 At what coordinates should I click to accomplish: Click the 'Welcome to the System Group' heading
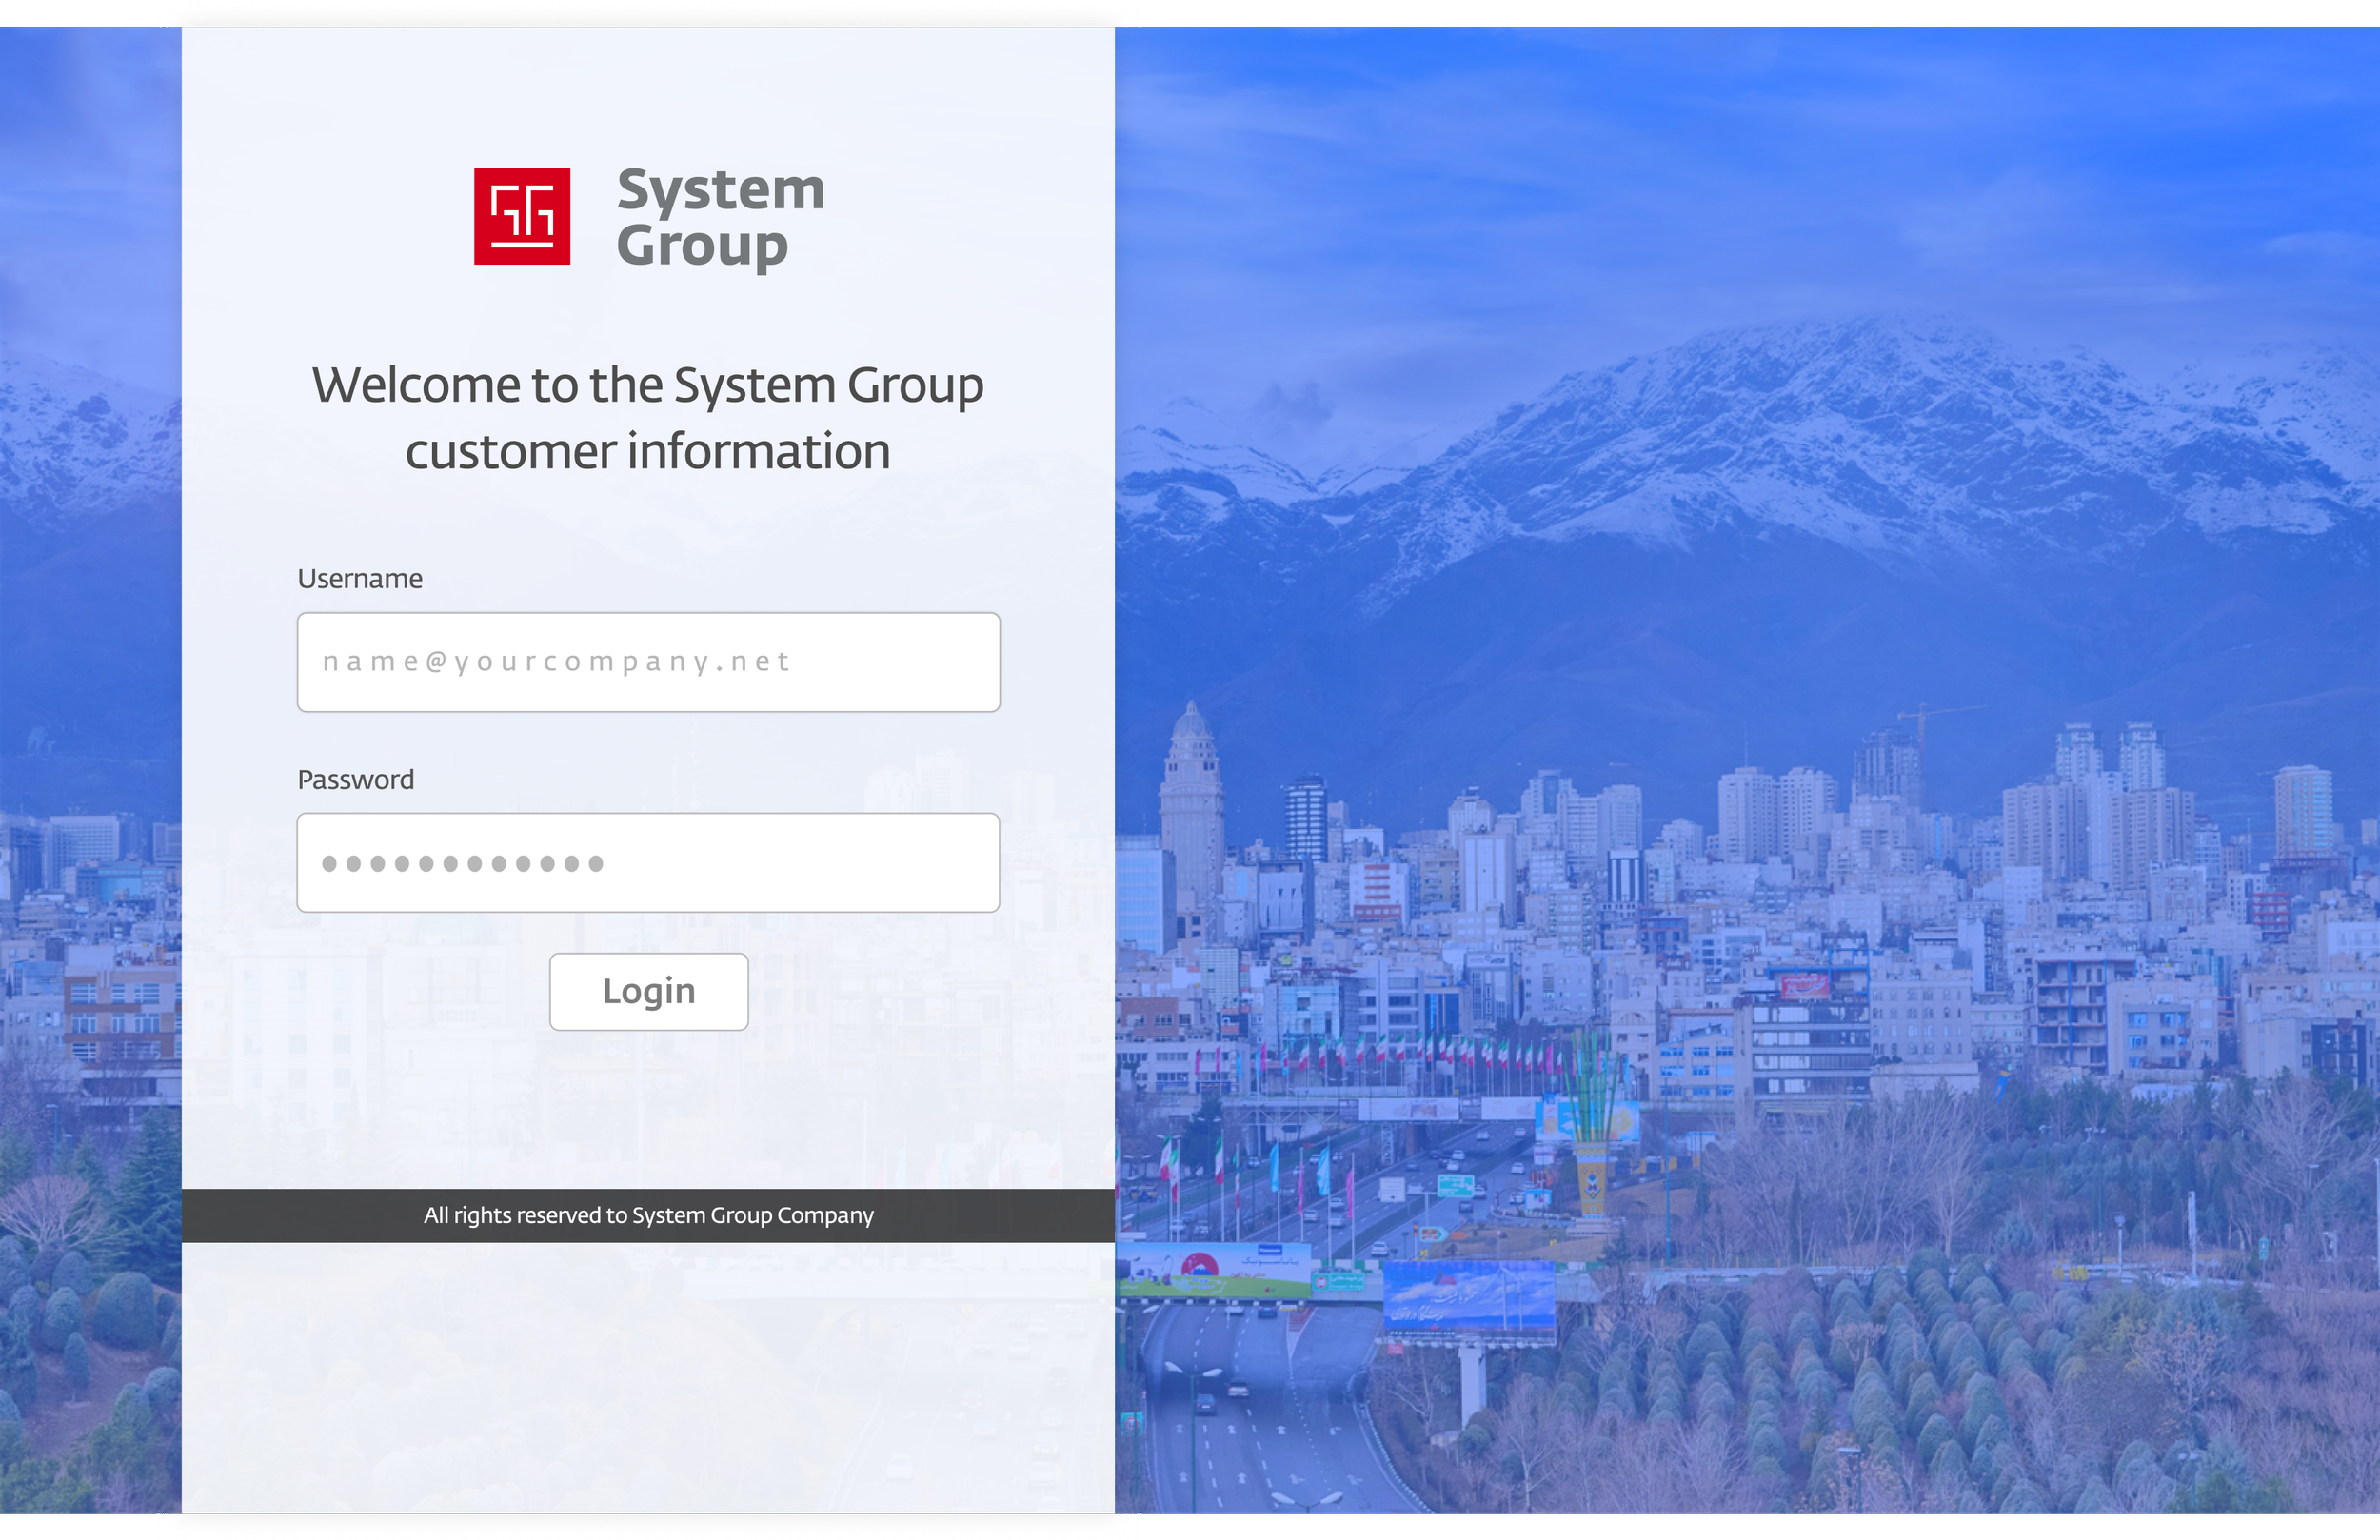(648, 418)
